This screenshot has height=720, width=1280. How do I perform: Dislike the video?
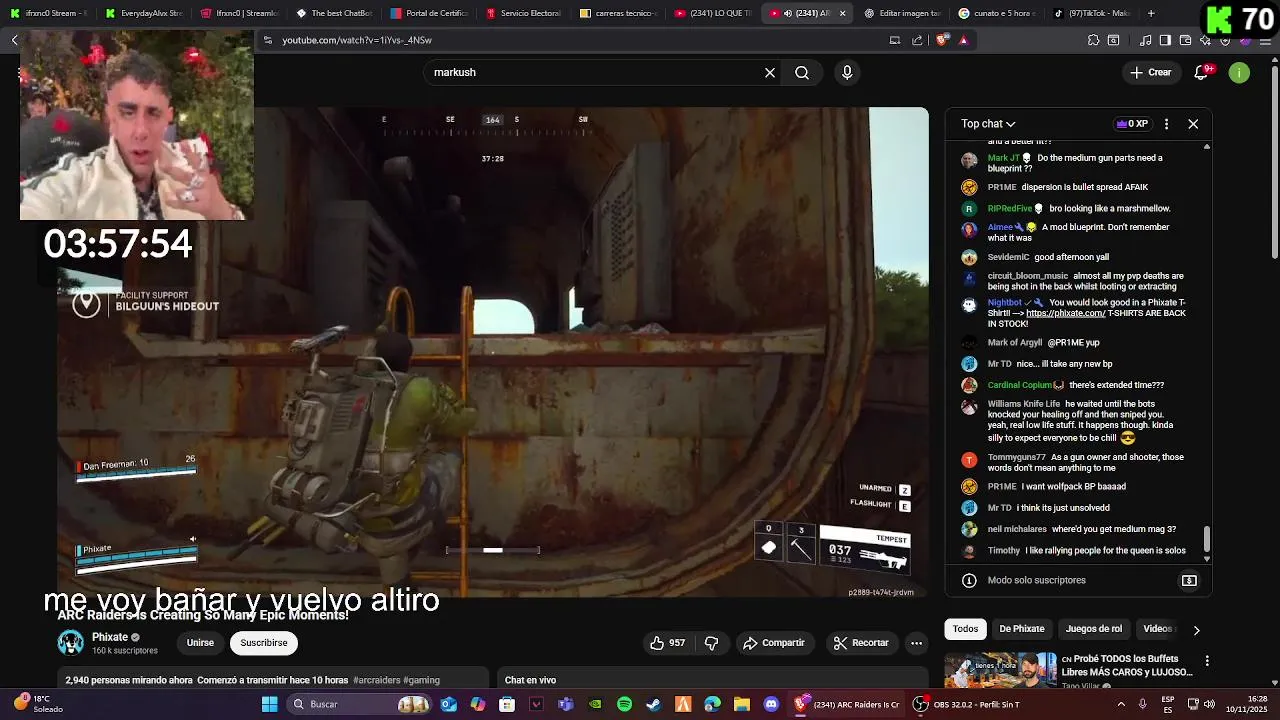pos(712,643)
